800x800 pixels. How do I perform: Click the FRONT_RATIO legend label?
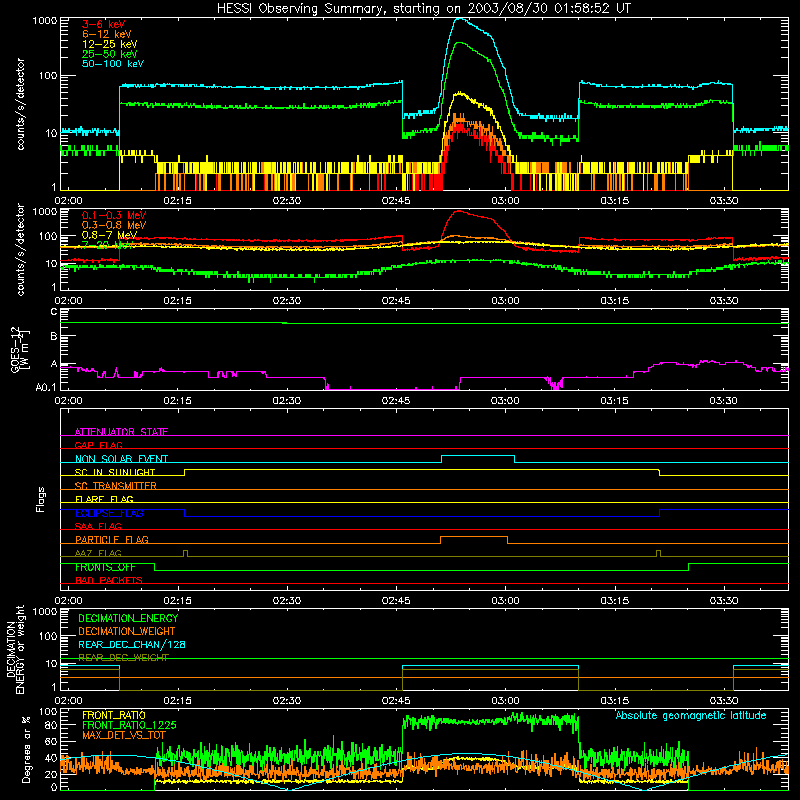tap(114, 715)
